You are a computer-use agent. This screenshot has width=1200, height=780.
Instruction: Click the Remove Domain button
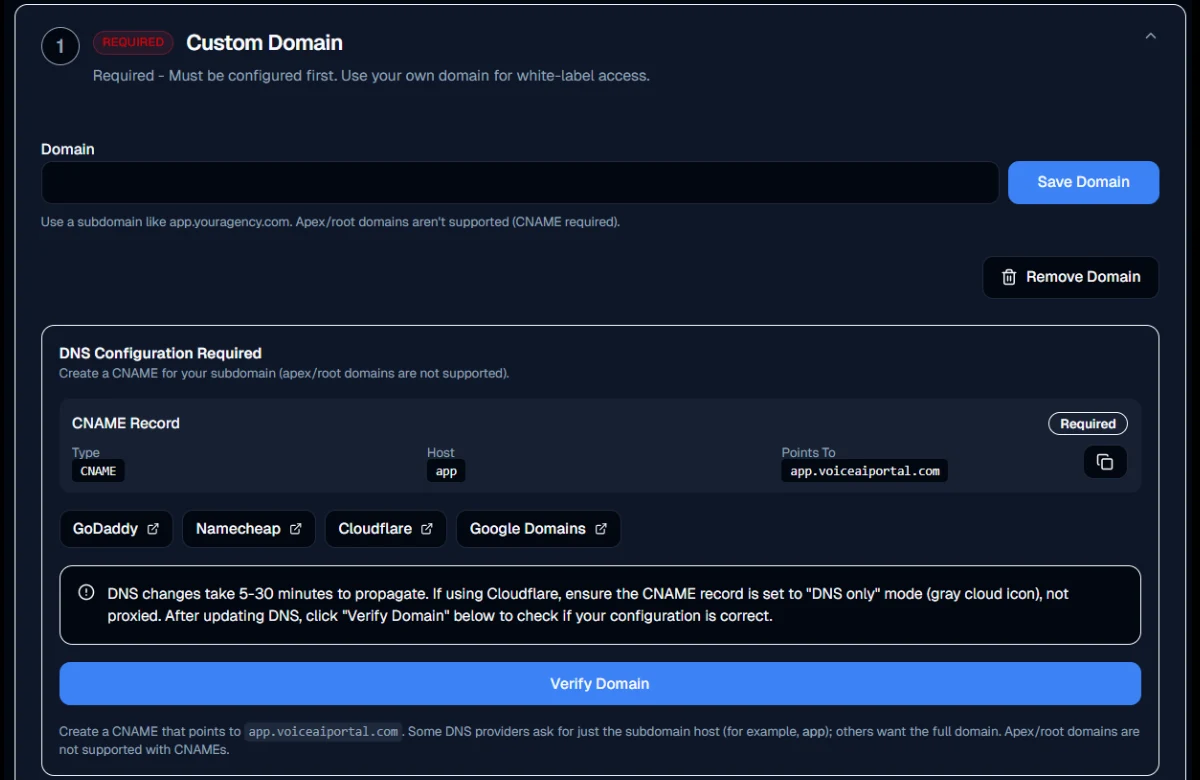pyautogui.click(x=1070, y=277)
